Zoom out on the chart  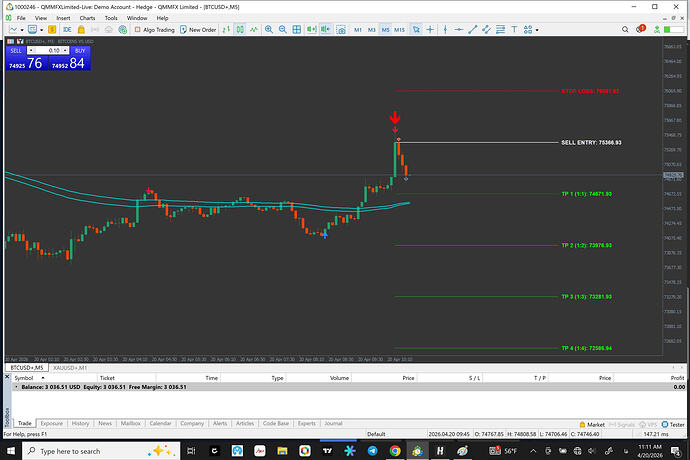point(283,29)
